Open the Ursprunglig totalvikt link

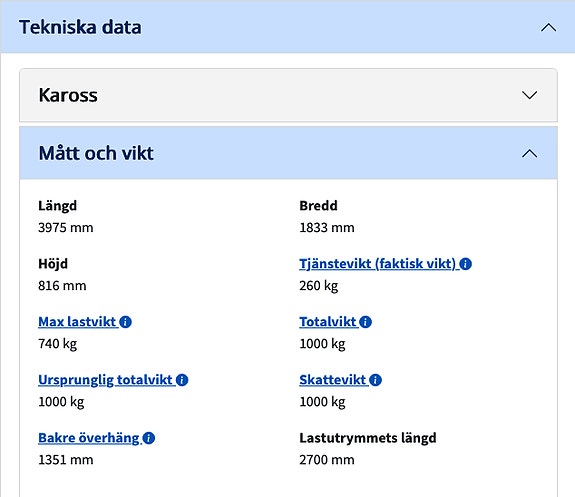(x=105, y=380)
